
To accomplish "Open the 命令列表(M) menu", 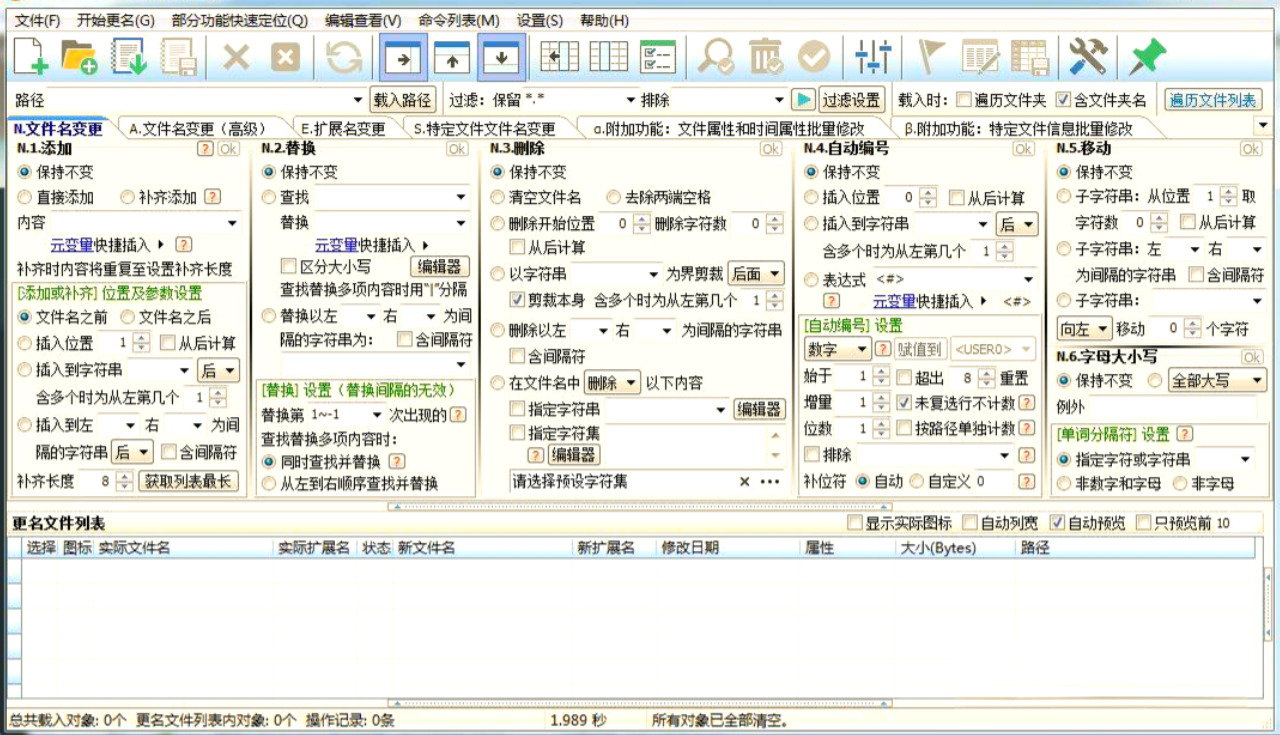I will click(459, 20).
